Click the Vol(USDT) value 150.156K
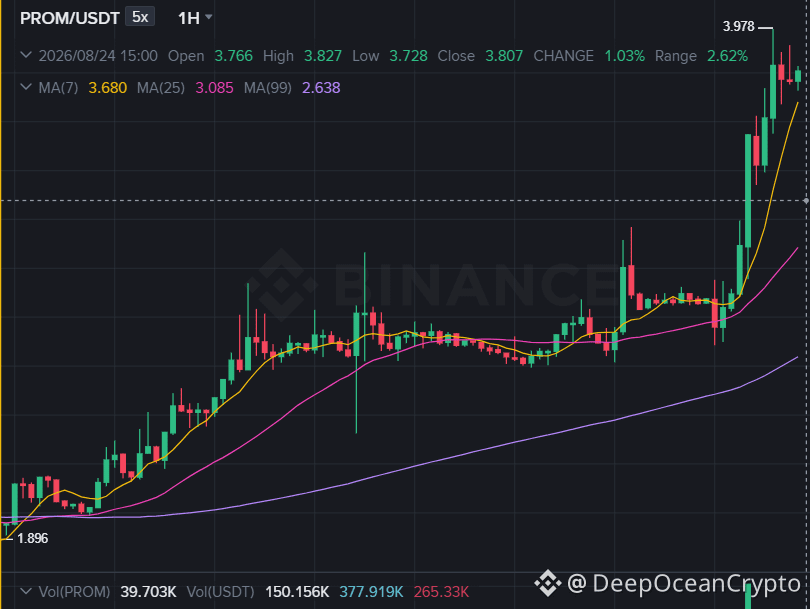 [297, 591]
